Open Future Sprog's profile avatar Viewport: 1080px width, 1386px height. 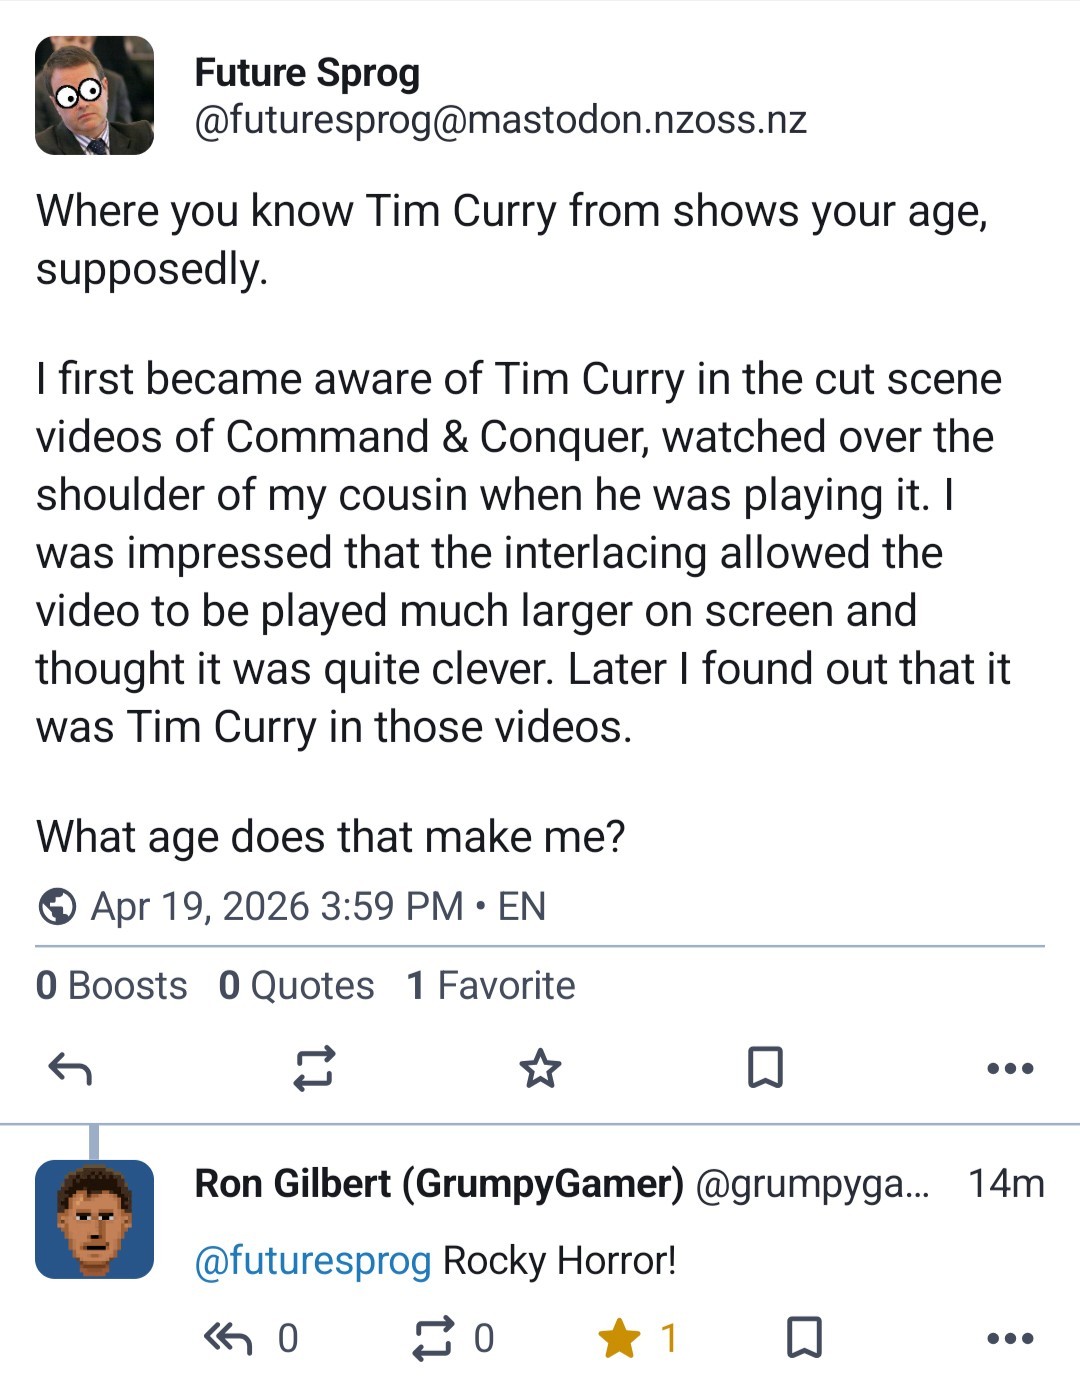94,95
